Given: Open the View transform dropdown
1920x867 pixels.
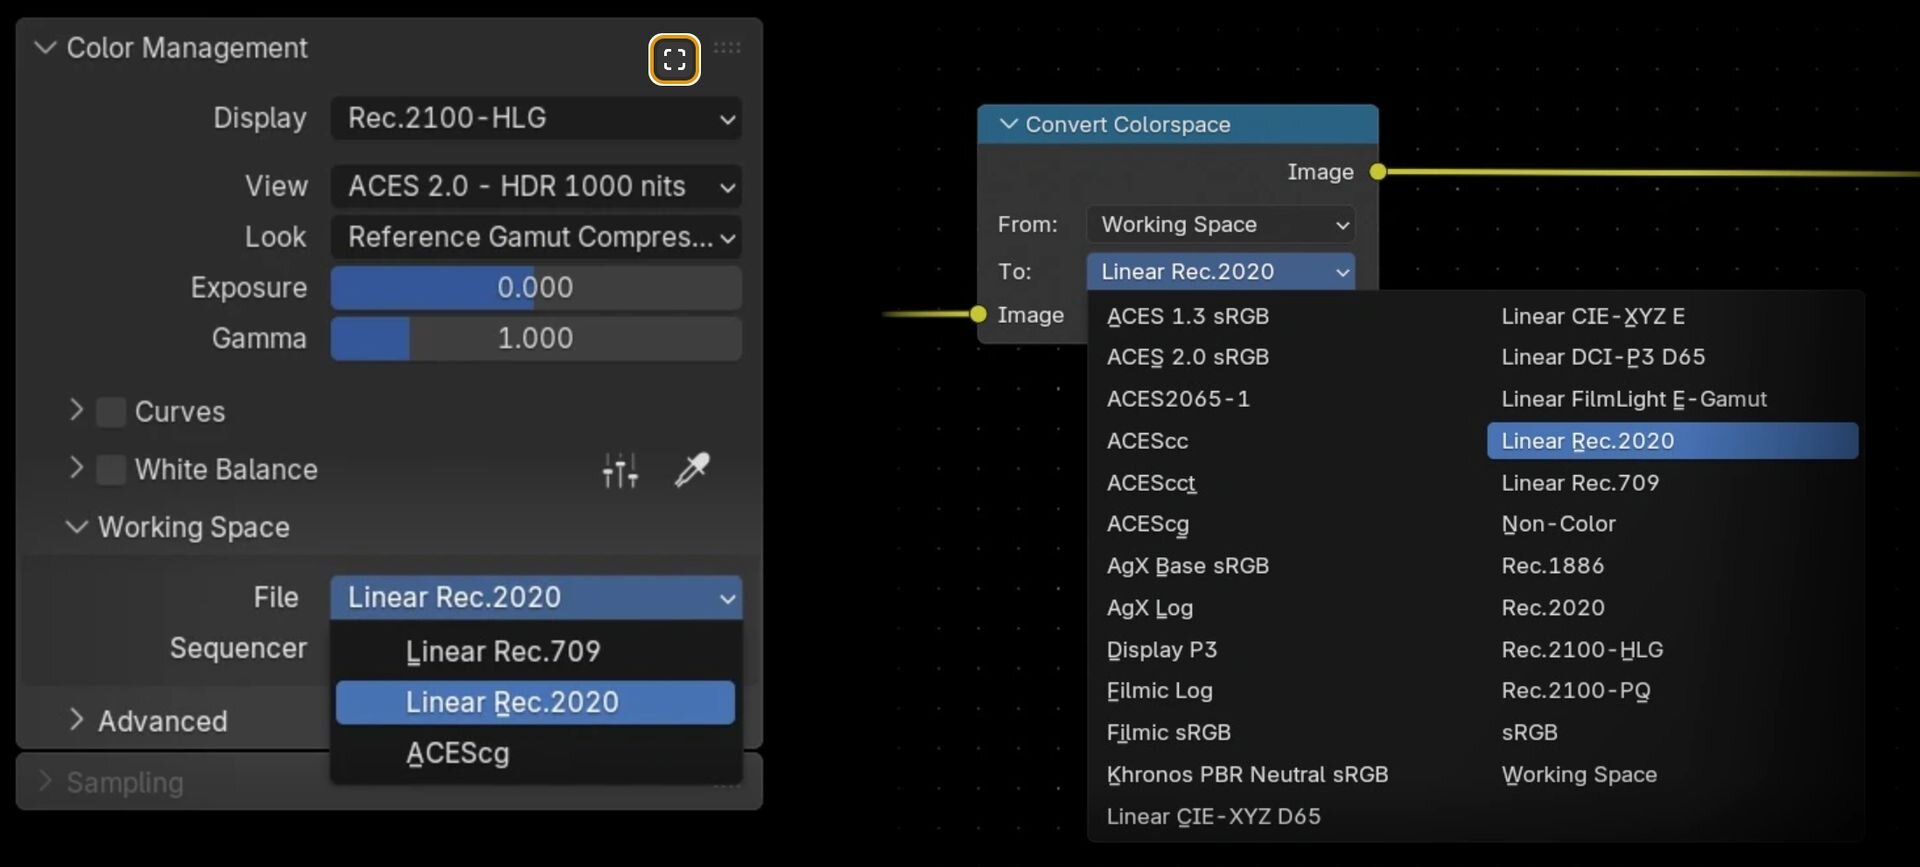Looking at the screenshot, I should pyautogui.click(x=536, y=186).
